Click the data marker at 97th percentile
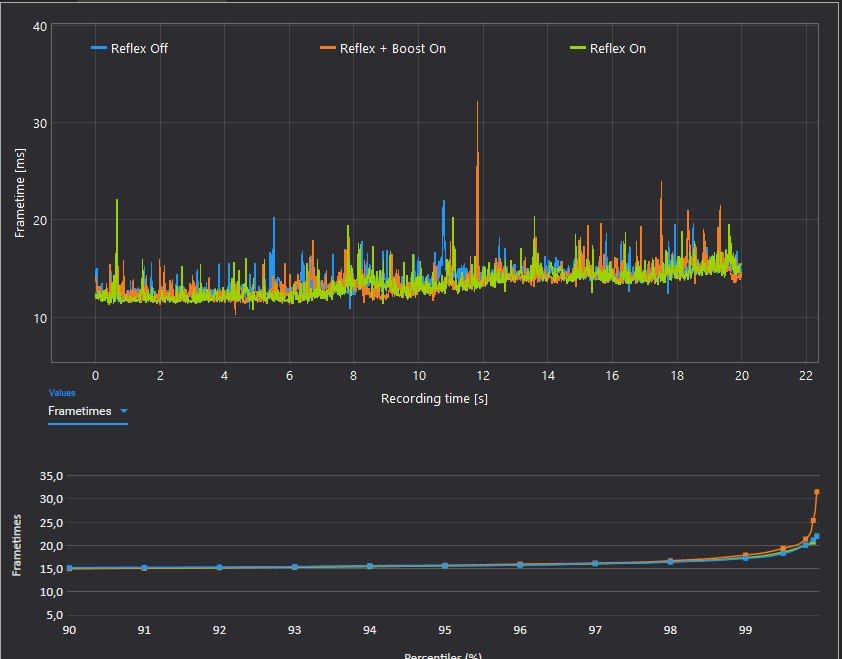Viewport: 842px width, 659px height. (x=595, y=563)
